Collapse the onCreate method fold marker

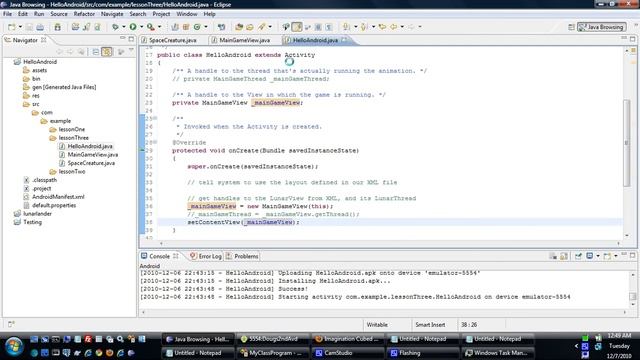(155, 142)
